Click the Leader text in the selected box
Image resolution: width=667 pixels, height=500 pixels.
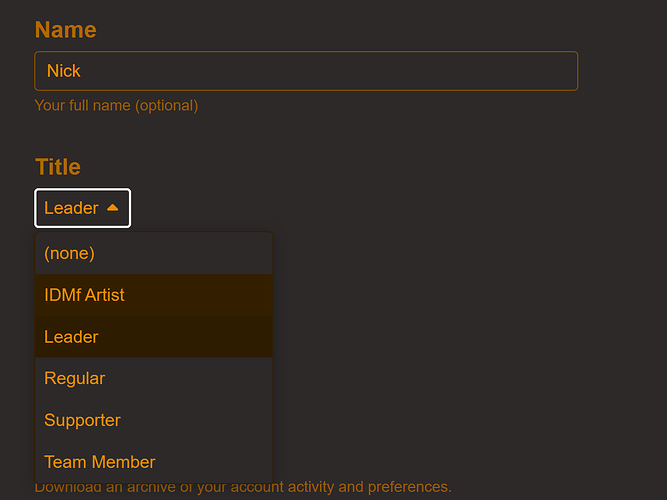tap(70, 208)
